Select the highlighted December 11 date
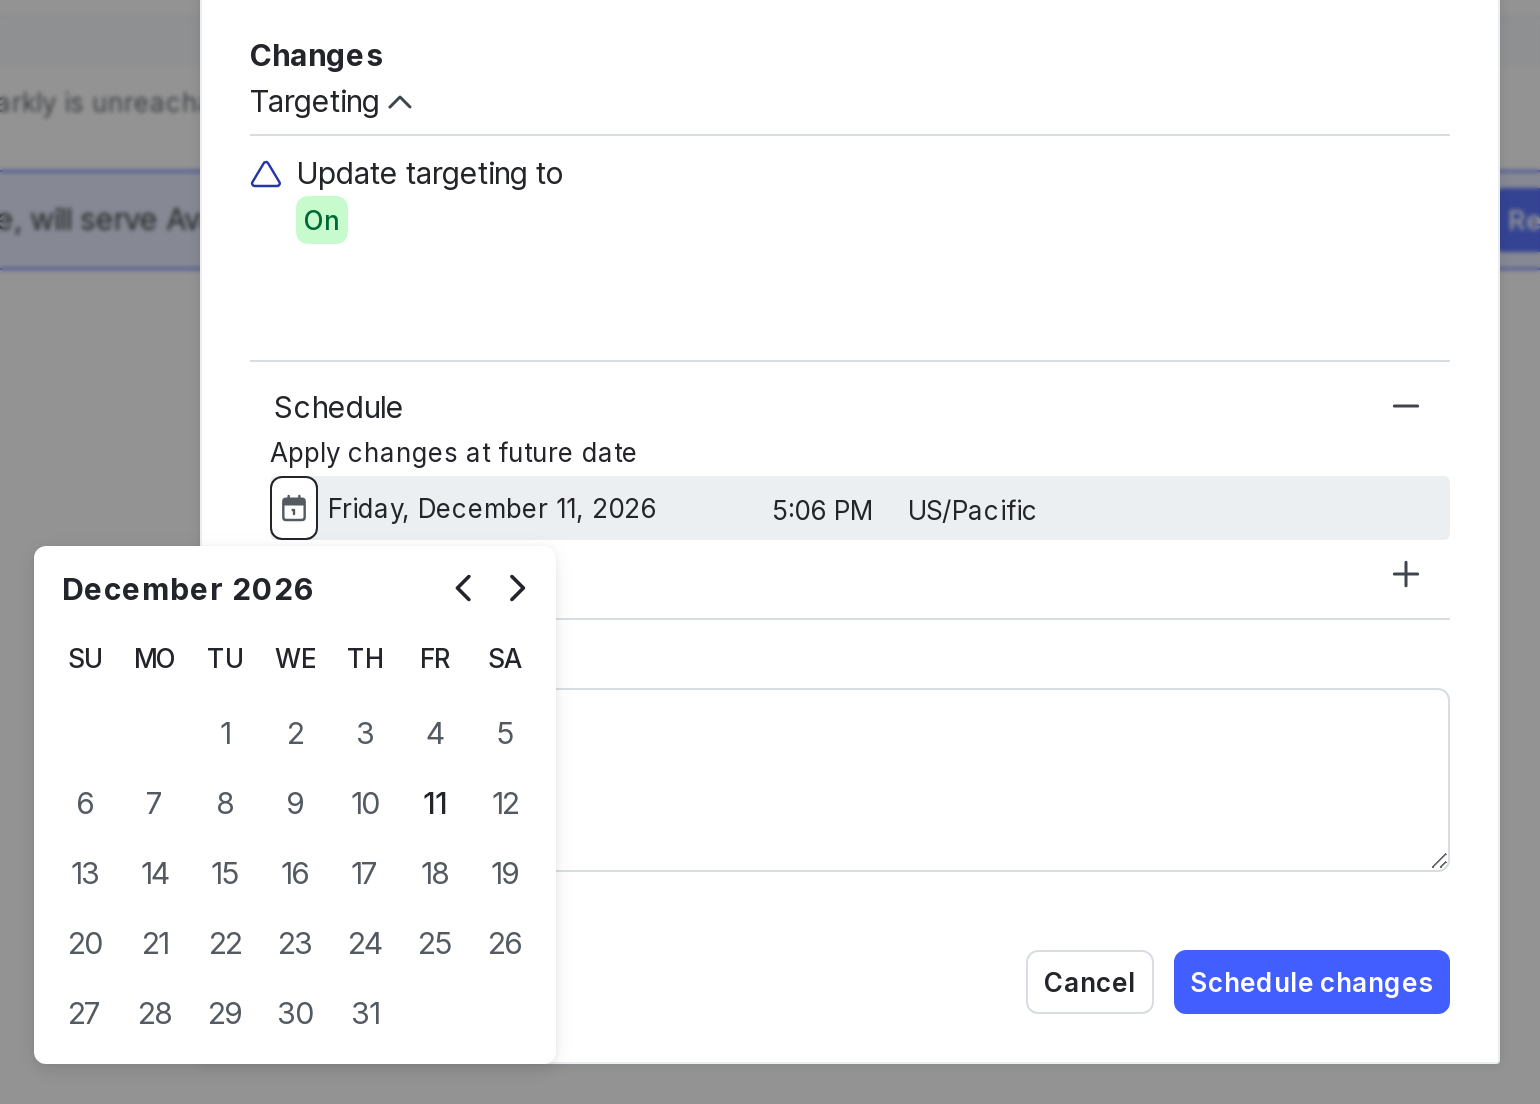 click(x=435, y=804)
